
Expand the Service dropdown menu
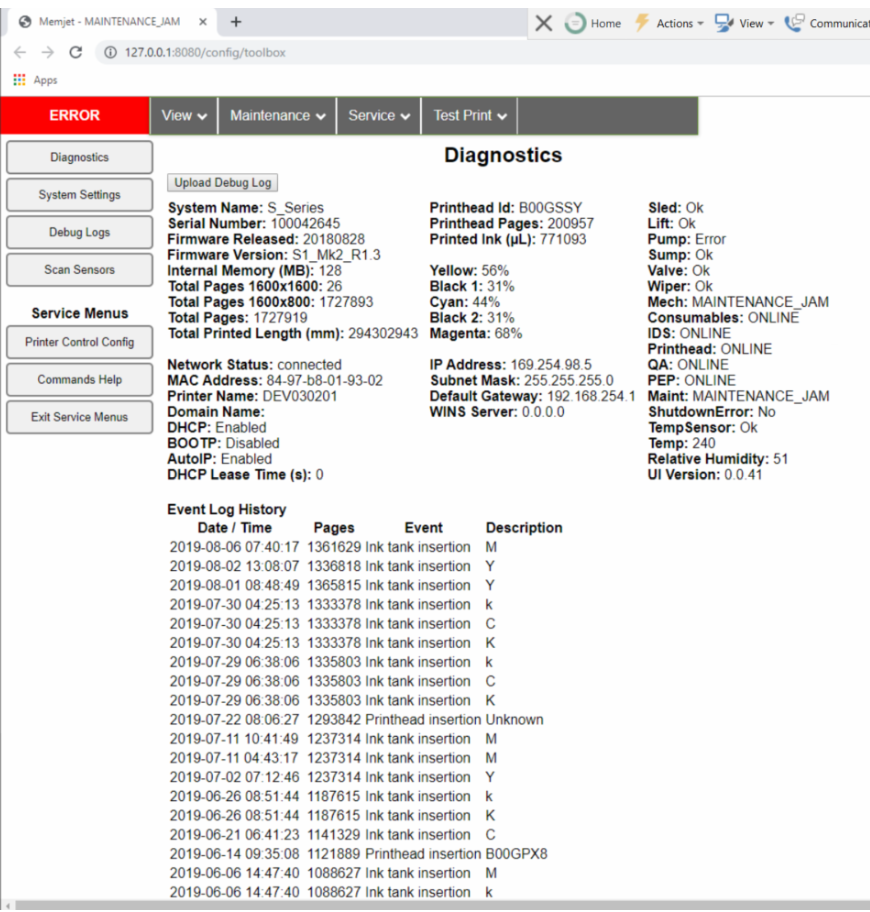click(379, 116)
